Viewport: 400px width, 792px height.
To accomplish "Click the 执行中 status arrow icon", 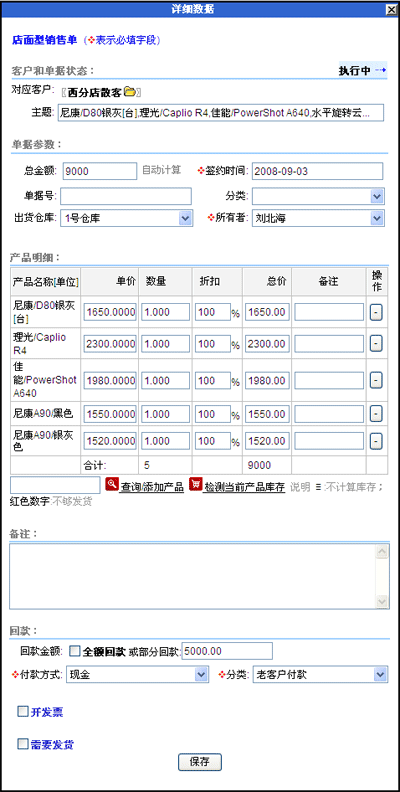I will 381,71.
